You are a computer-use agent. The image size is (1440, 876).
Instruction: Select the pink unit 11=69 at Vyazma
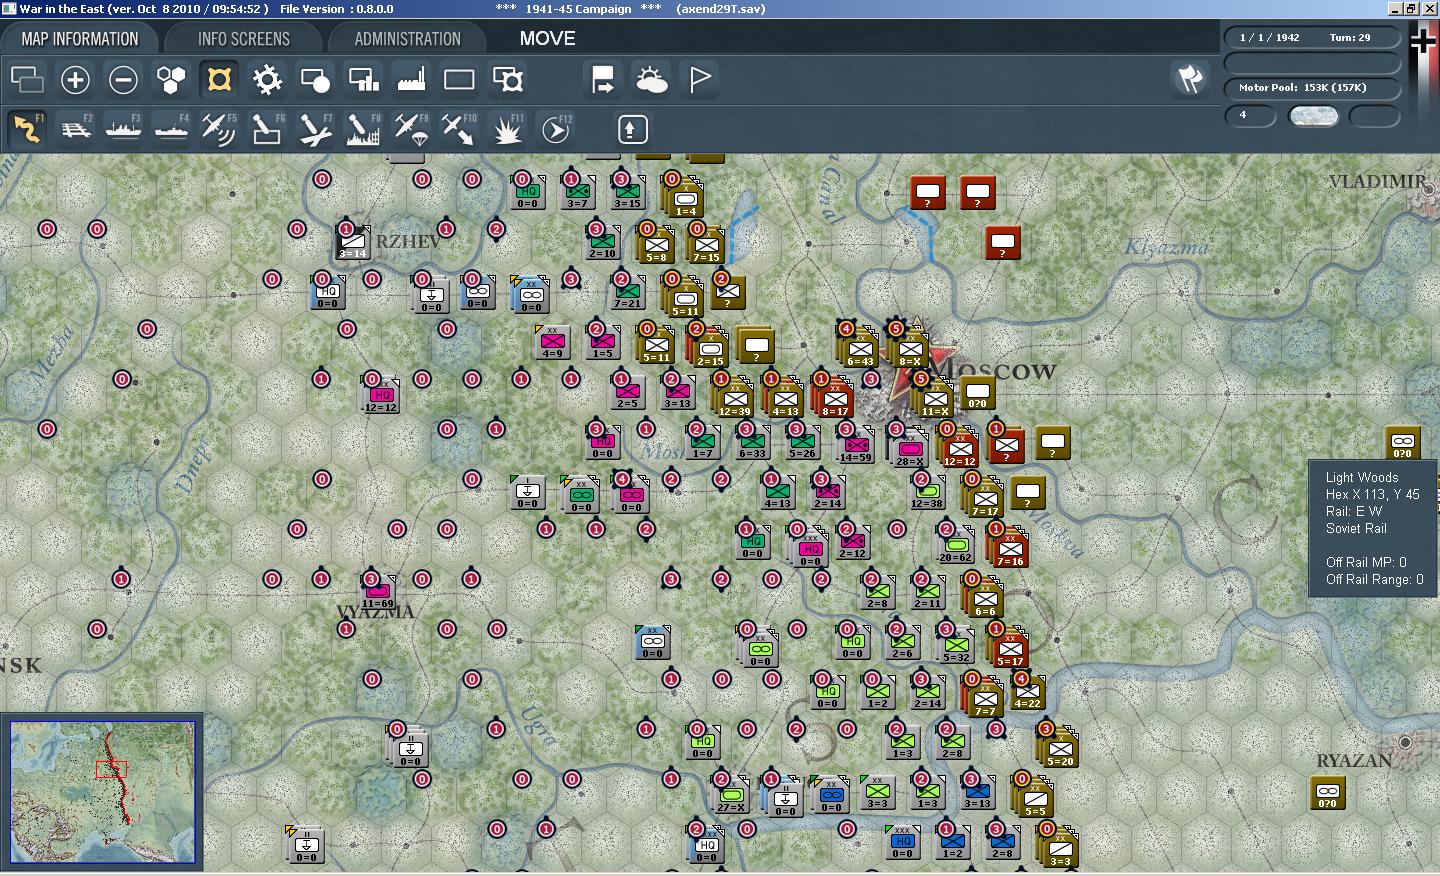(377, 592)
